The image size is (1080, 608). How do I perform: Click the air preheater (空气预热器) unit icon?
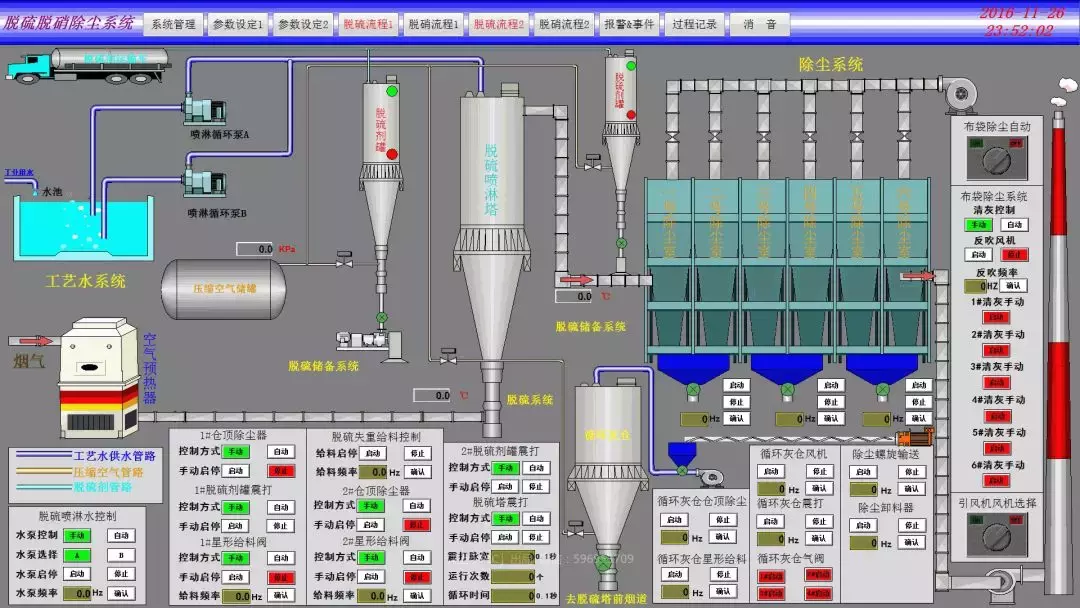[x=98, y=377]
